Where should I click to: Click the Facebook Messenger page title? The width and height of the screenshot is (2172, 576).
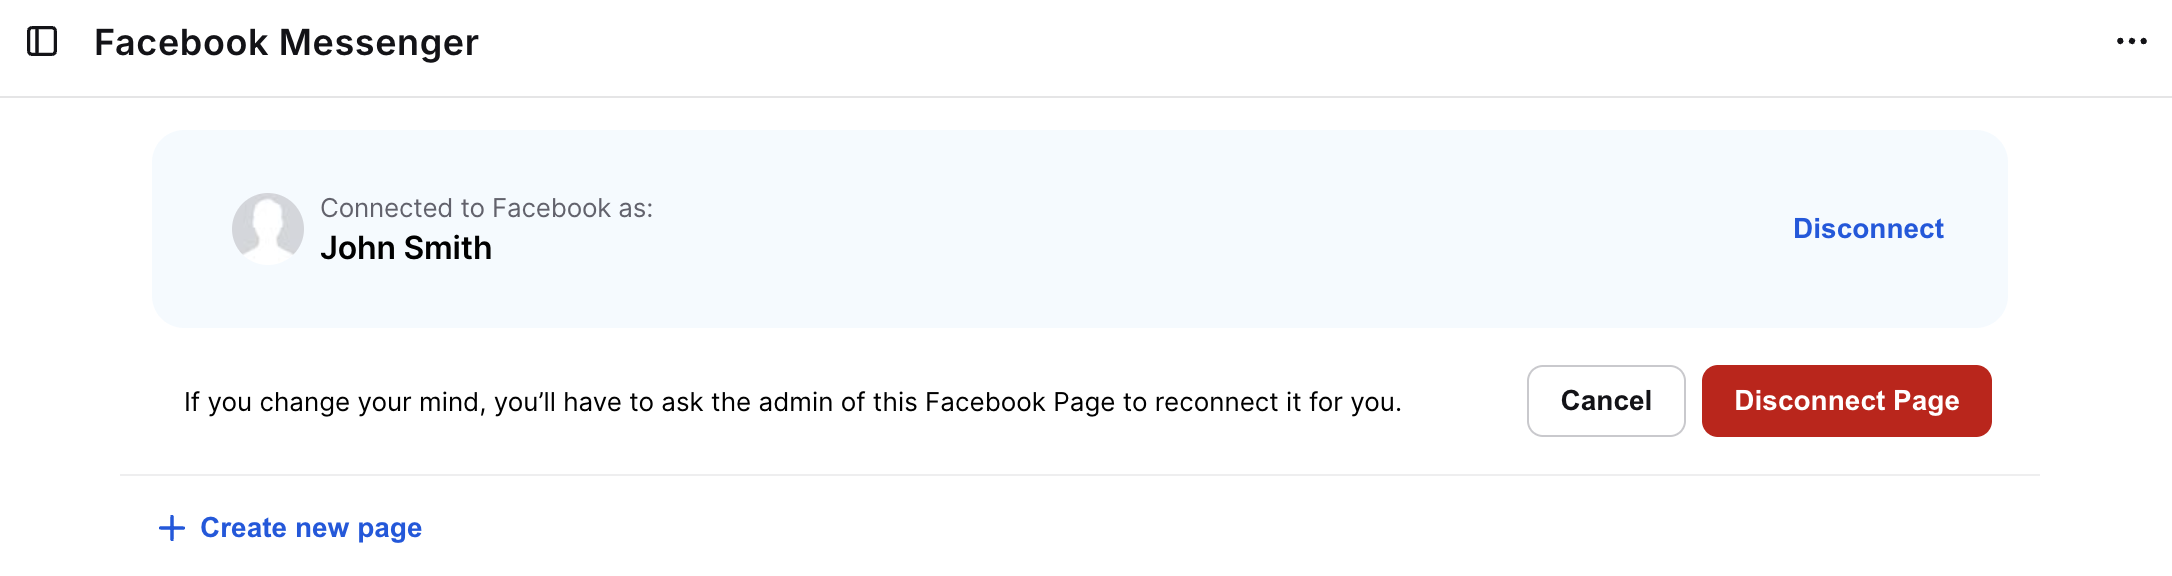(286, 43)
